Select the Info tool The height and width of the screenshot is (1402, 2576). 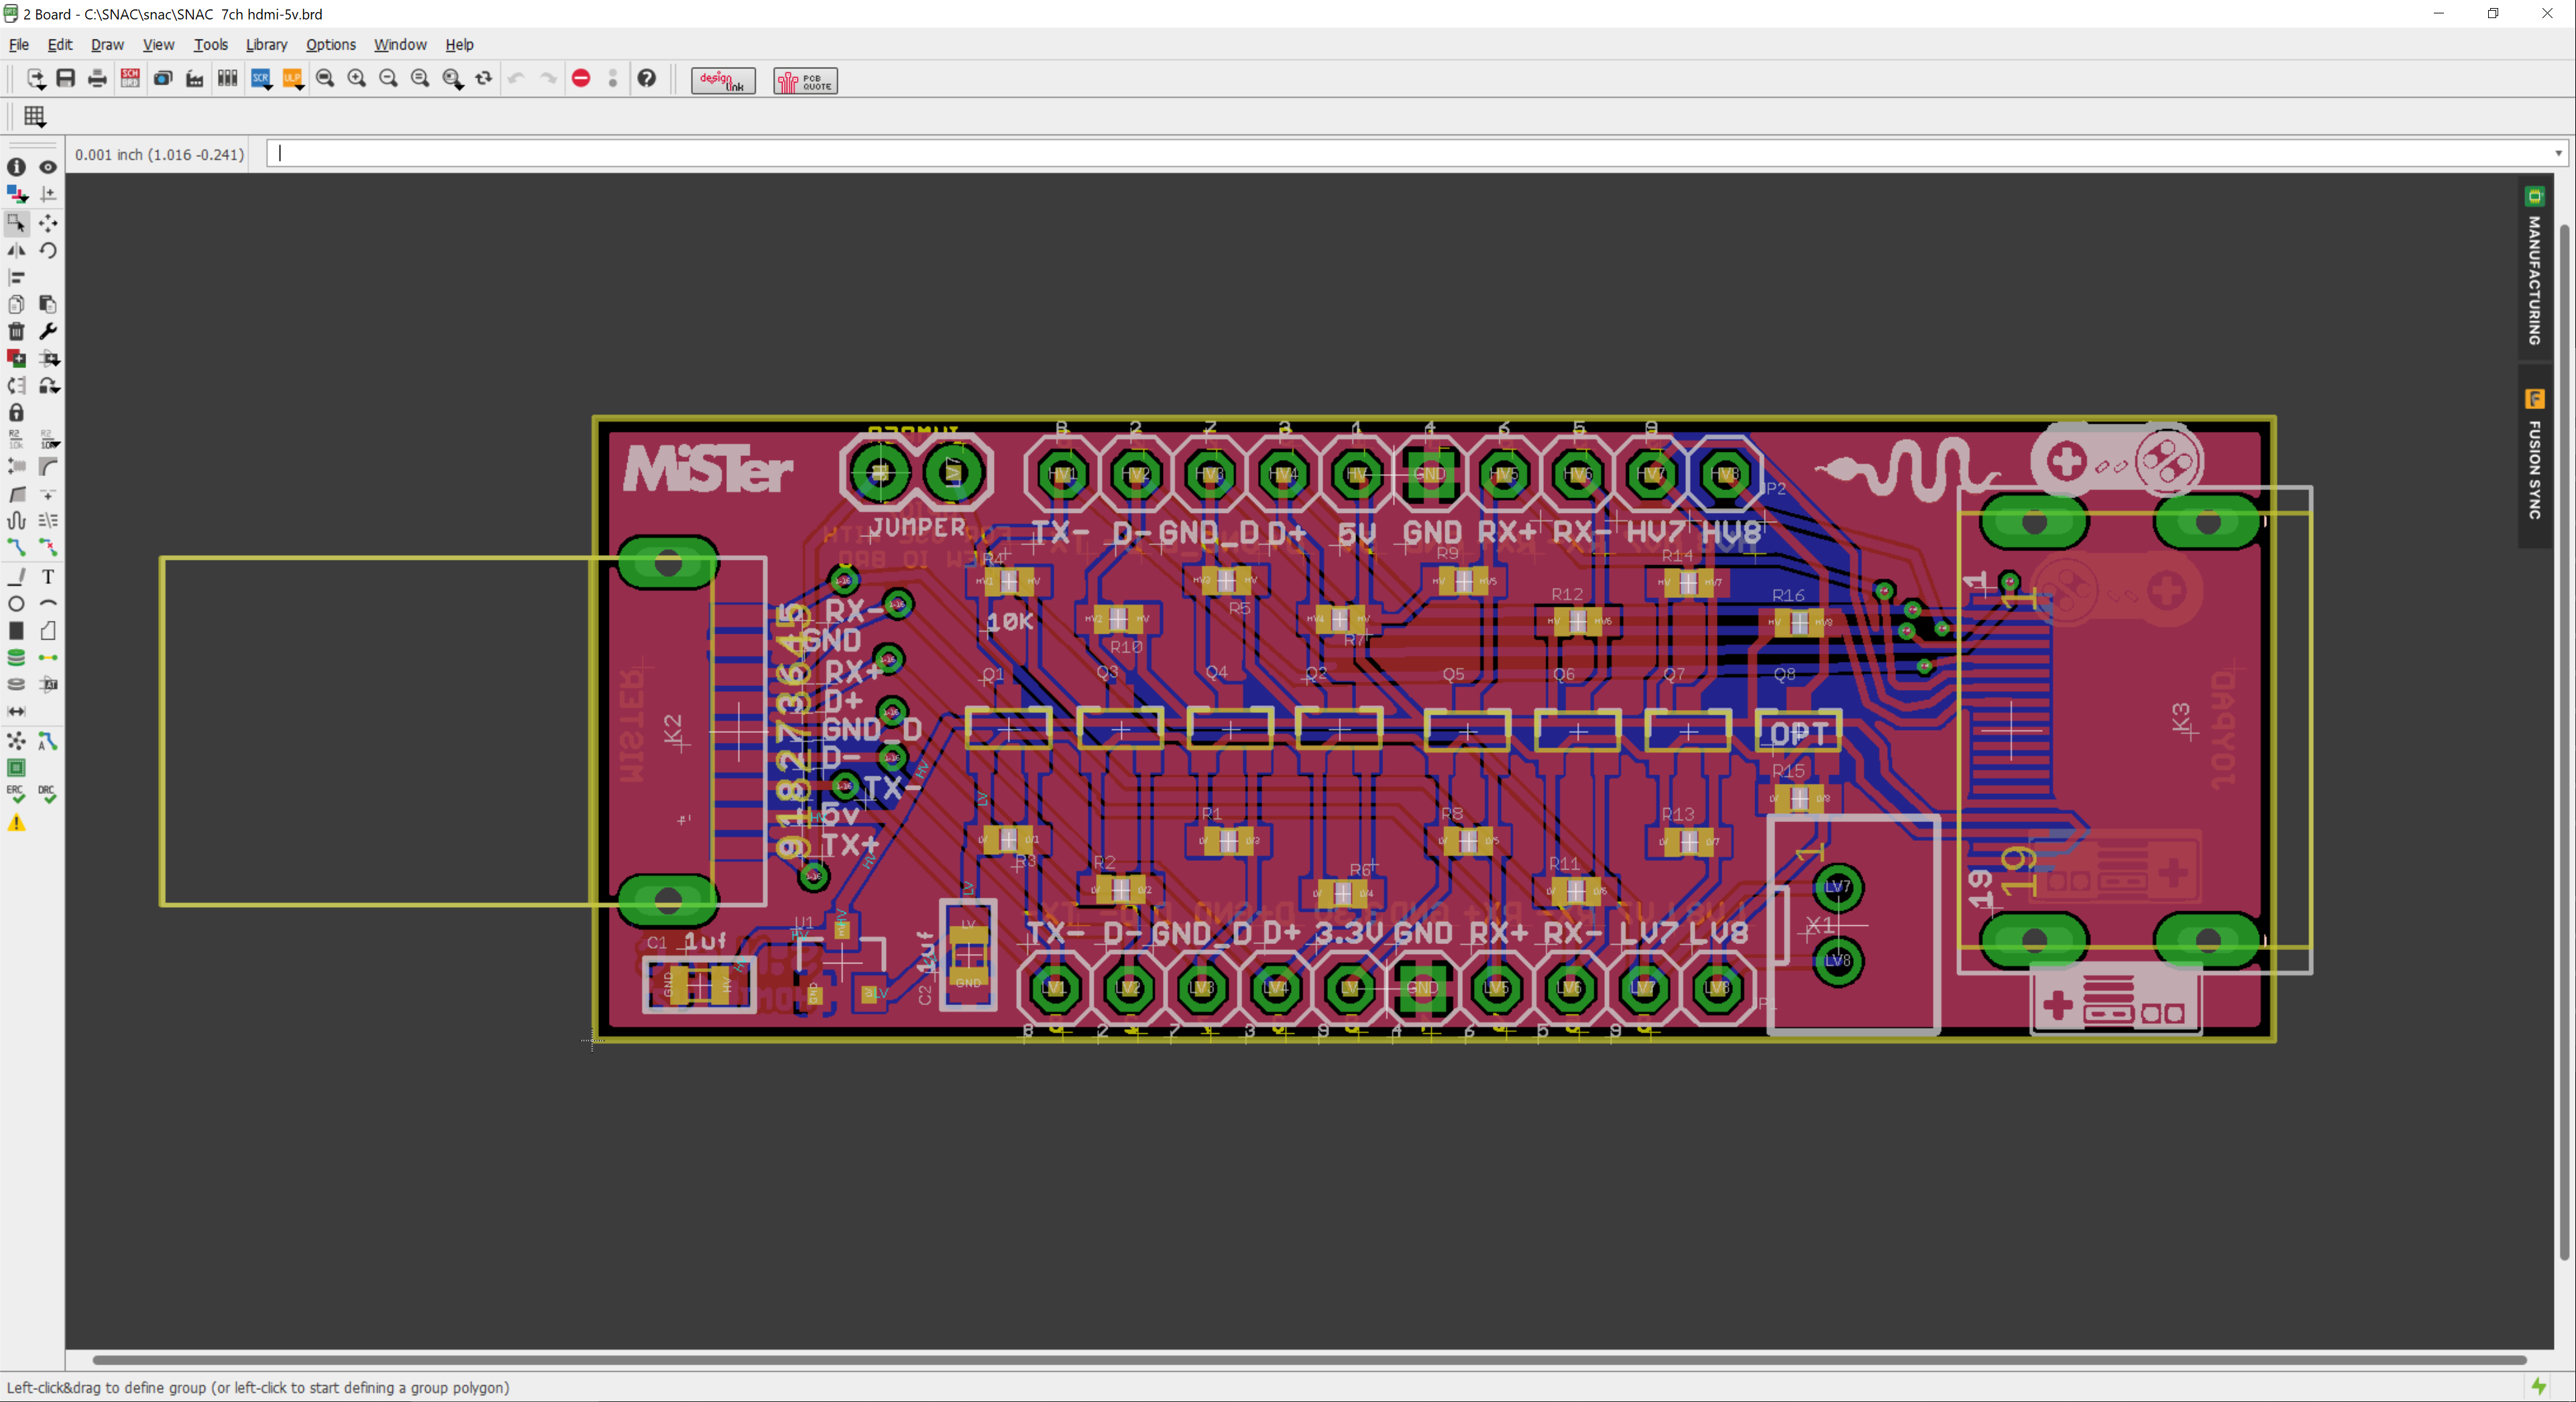point(17,167)
